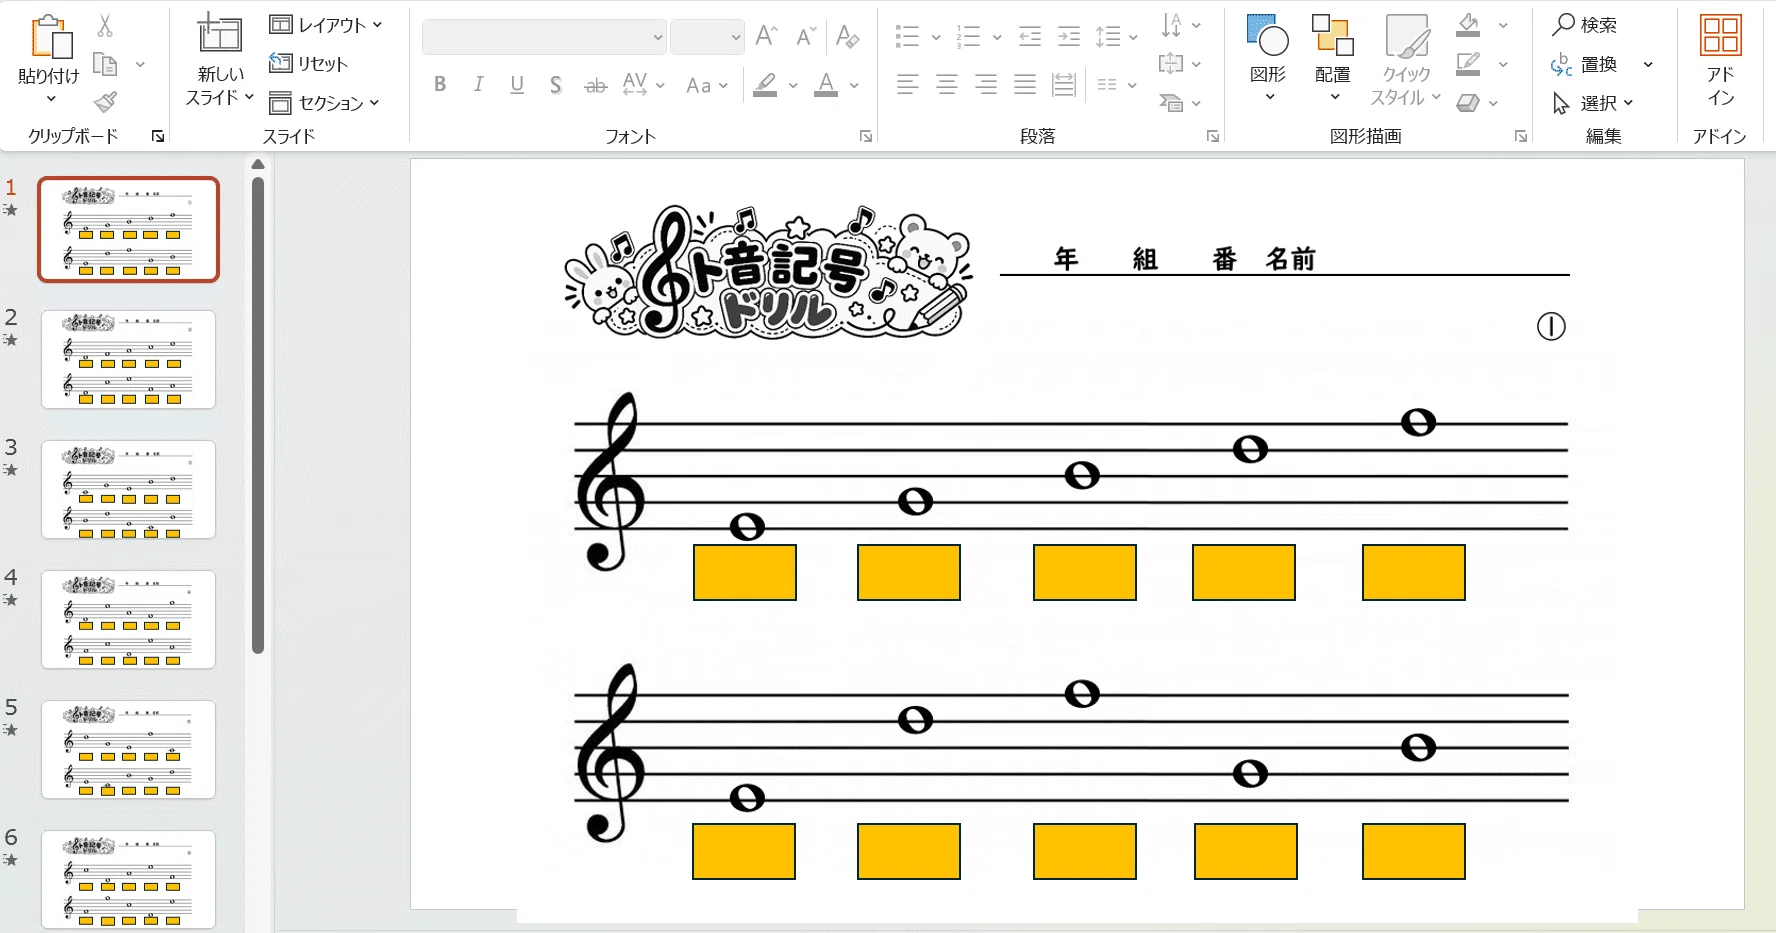This screenshot has width=1776, height=933.
Task: Toggle underline formatting
Action: click(x=517, y=85)
